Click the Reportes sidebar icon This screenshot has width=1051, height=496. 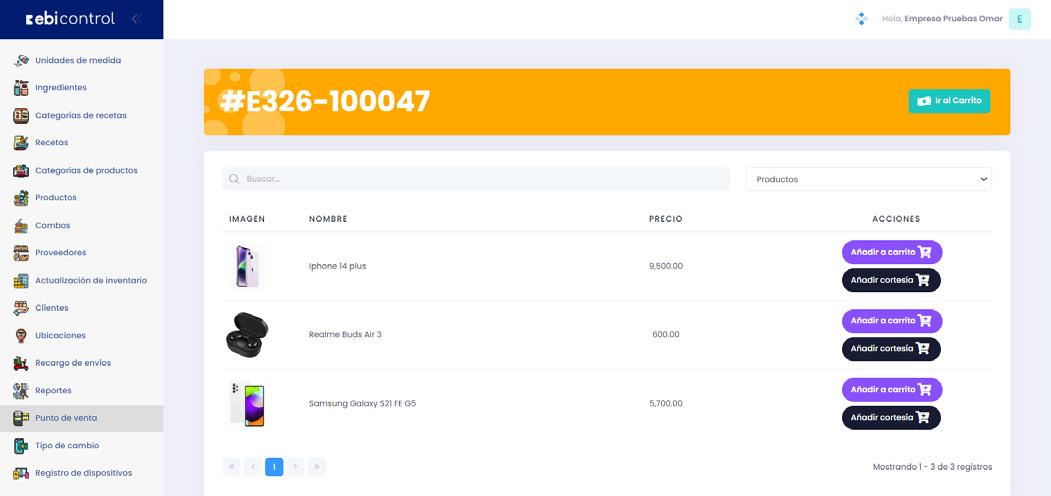[x=21, y=390]
